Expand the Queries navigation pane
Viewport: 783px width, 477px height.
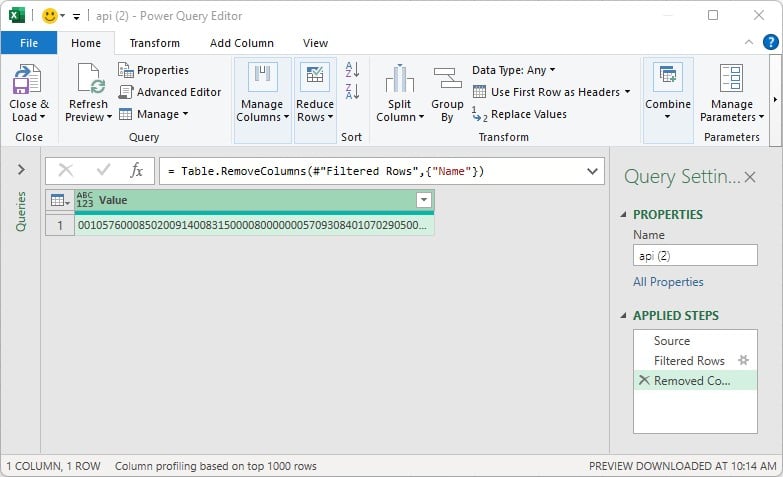point(21,171)
